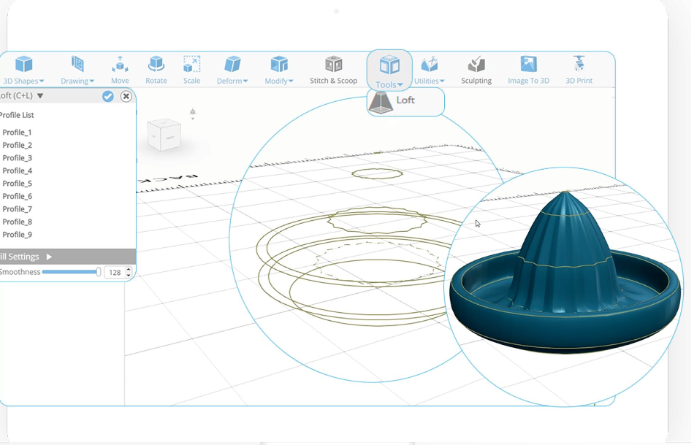This screenshot has width=691, height=445.
Task: Select the Rotate tool
Action: tap(156, 70)
